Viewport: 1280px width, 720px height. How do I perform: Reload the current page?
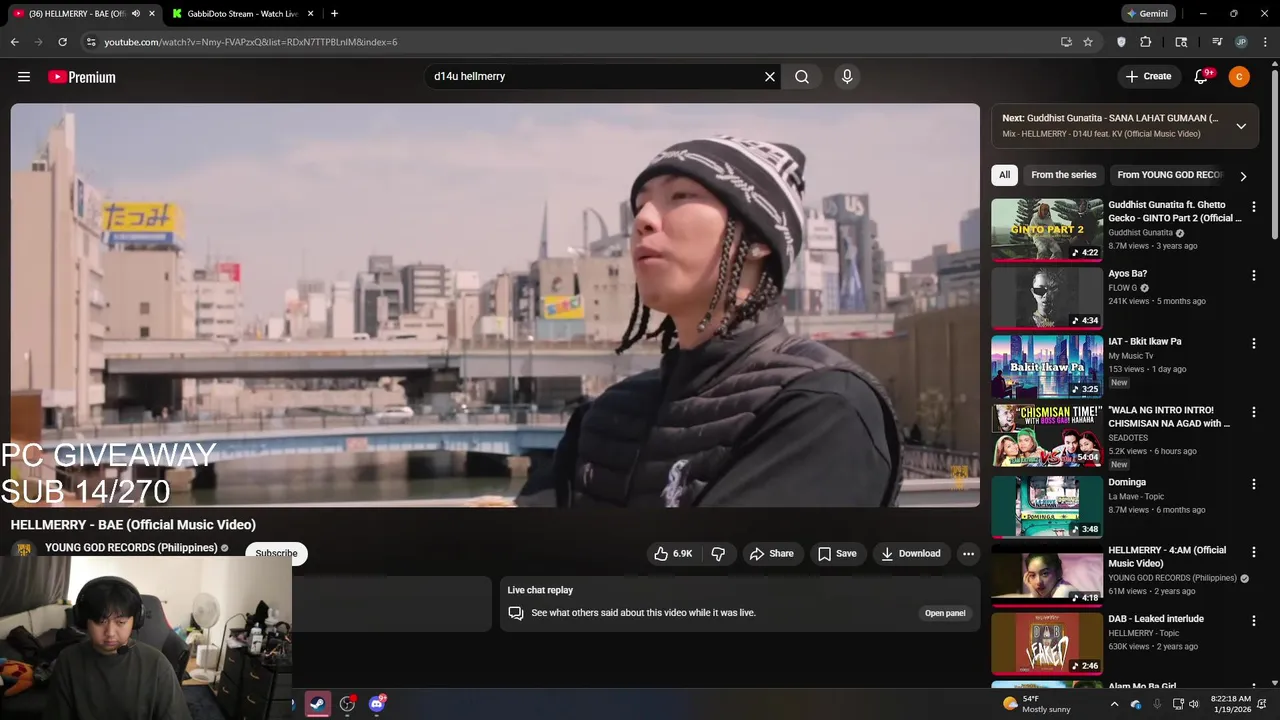tap(62, 42)
